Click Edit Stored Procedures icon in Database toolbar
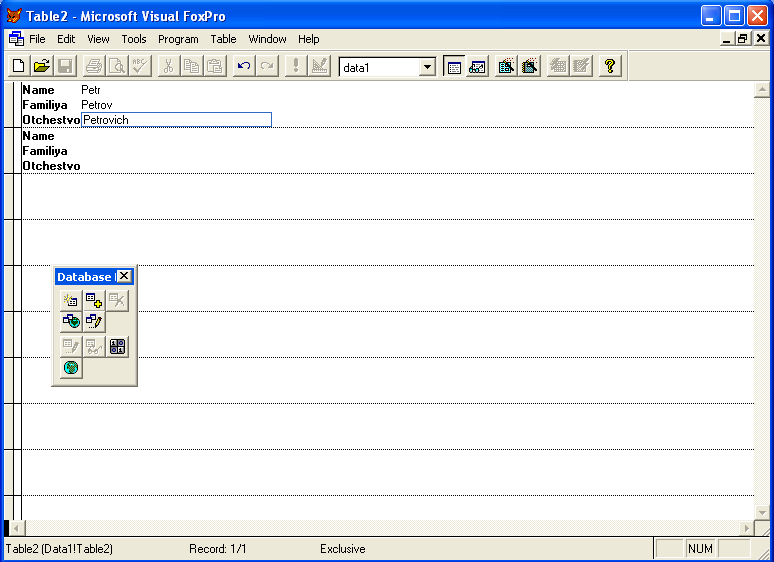Viewport: 774px width, 562px height. [x=117, y=346]
